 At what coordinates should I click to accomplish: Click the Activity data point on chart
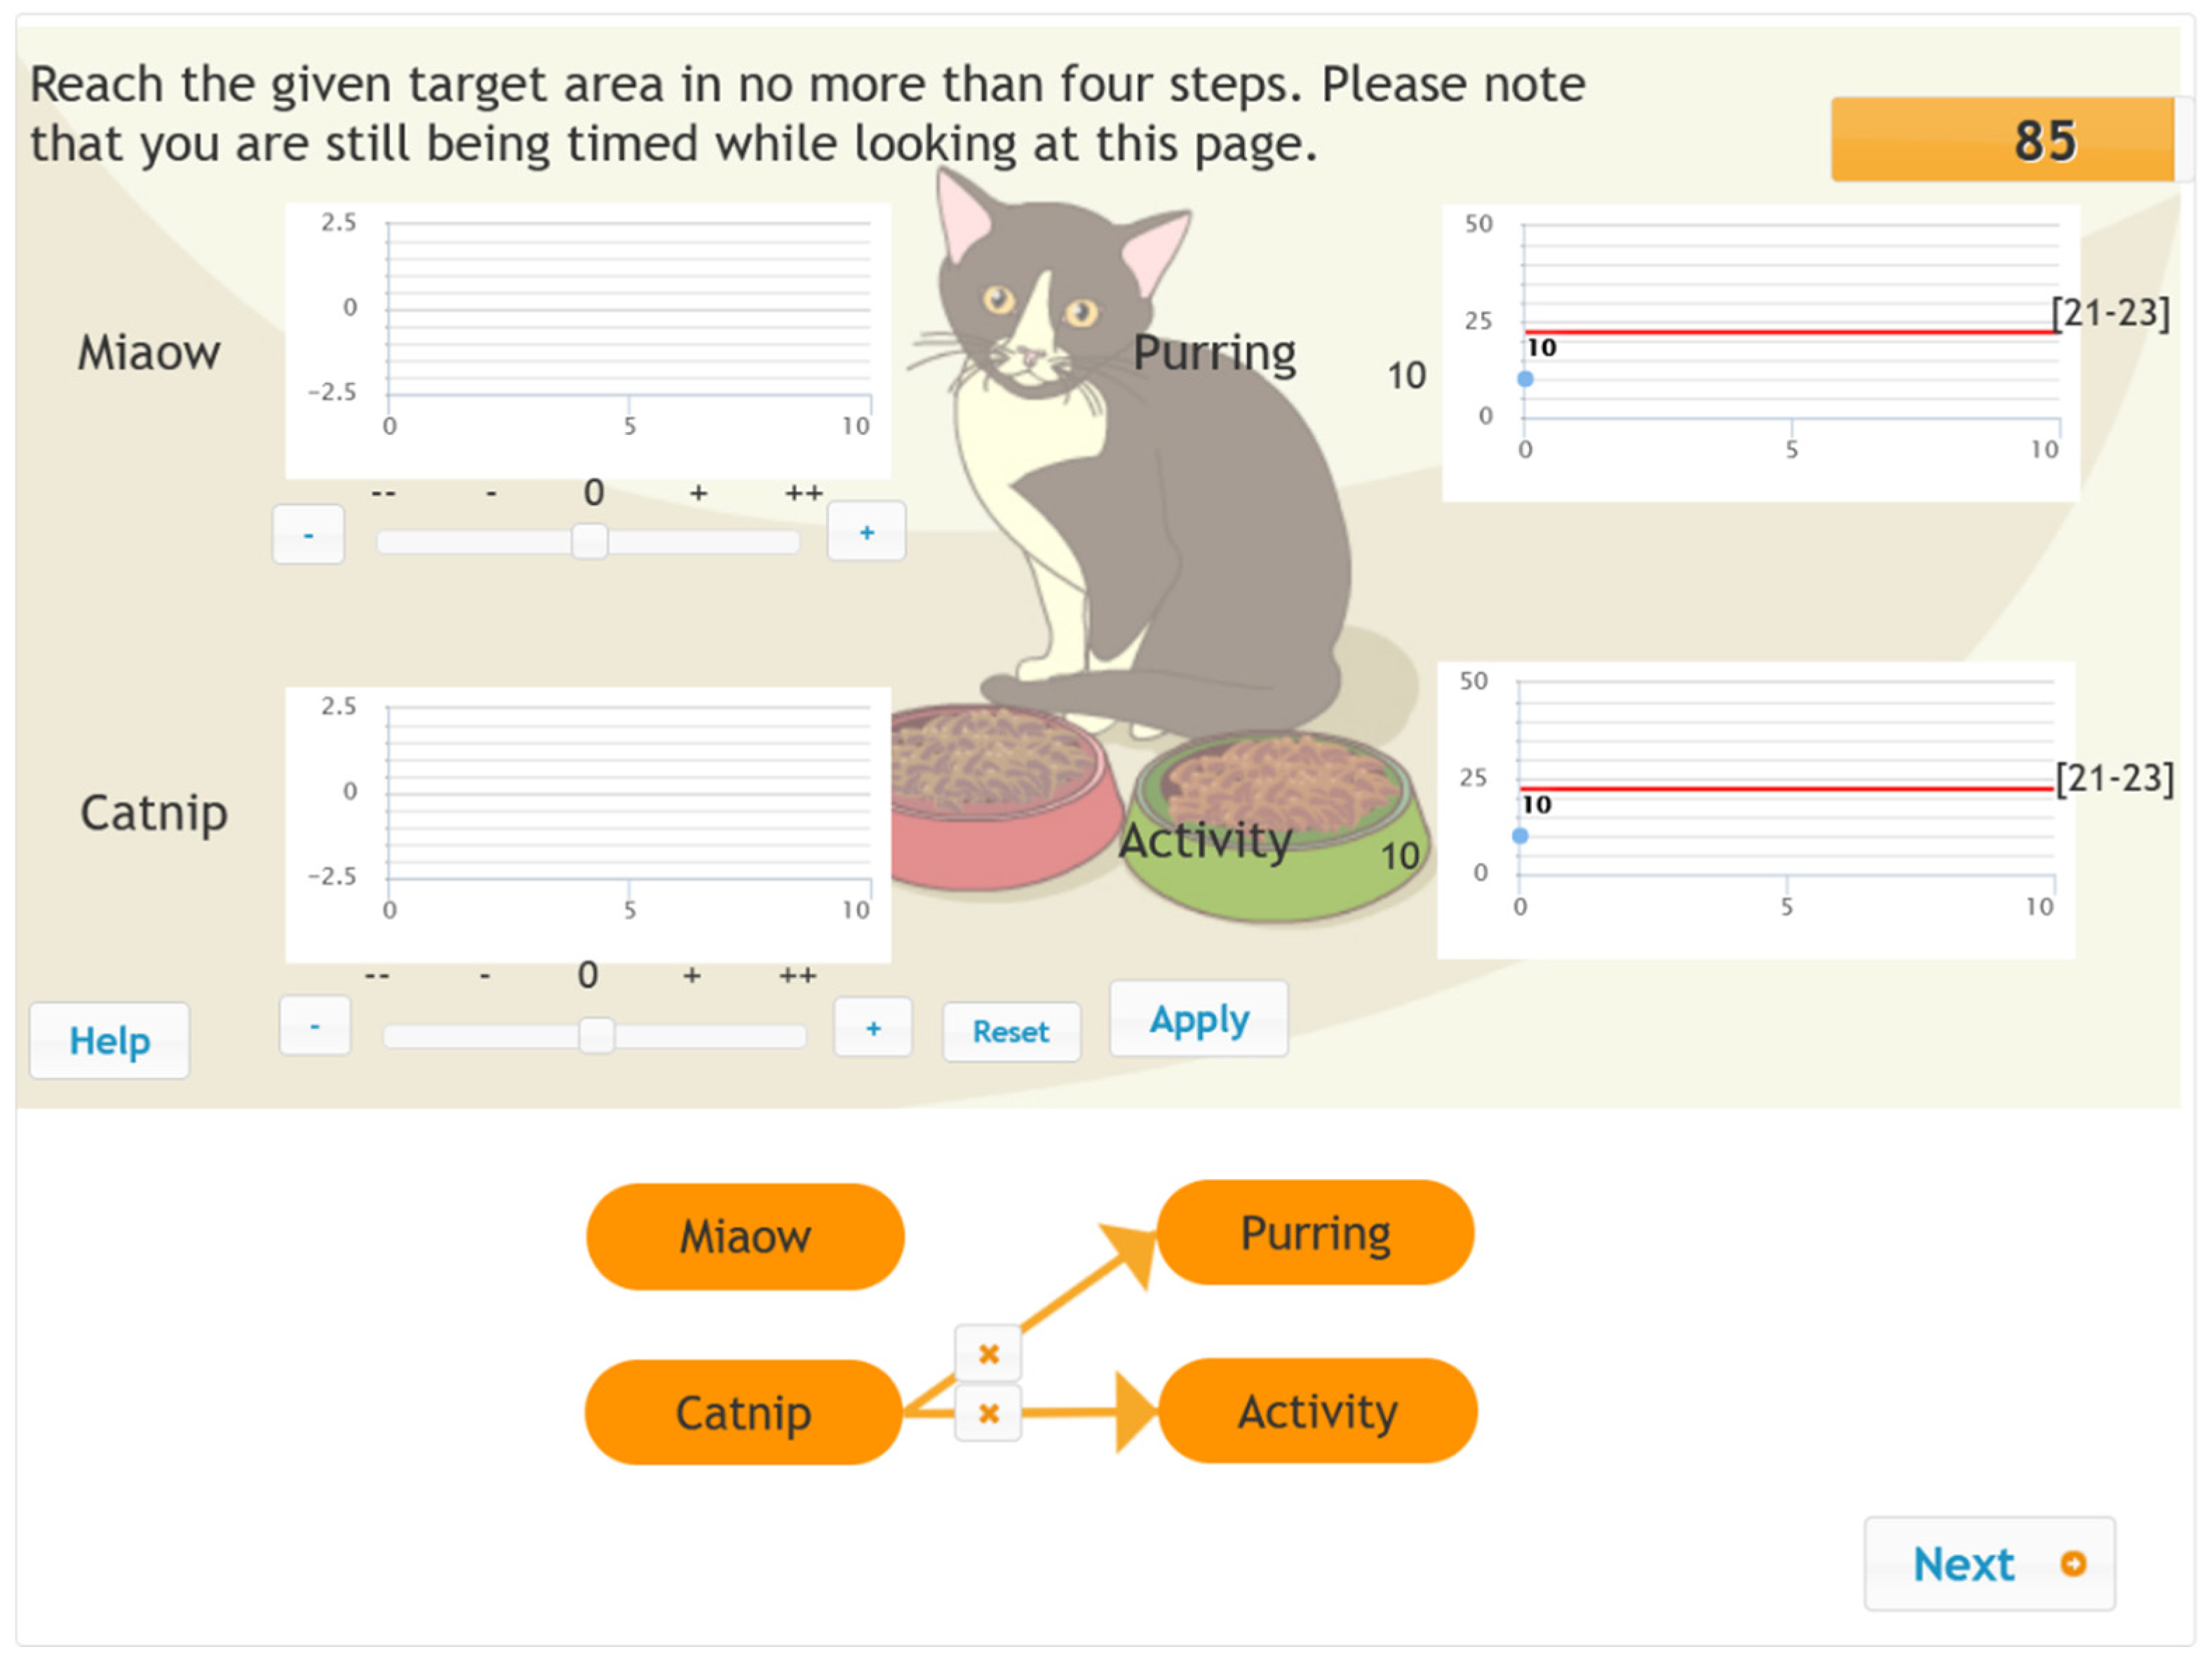tap(1520, 836)
